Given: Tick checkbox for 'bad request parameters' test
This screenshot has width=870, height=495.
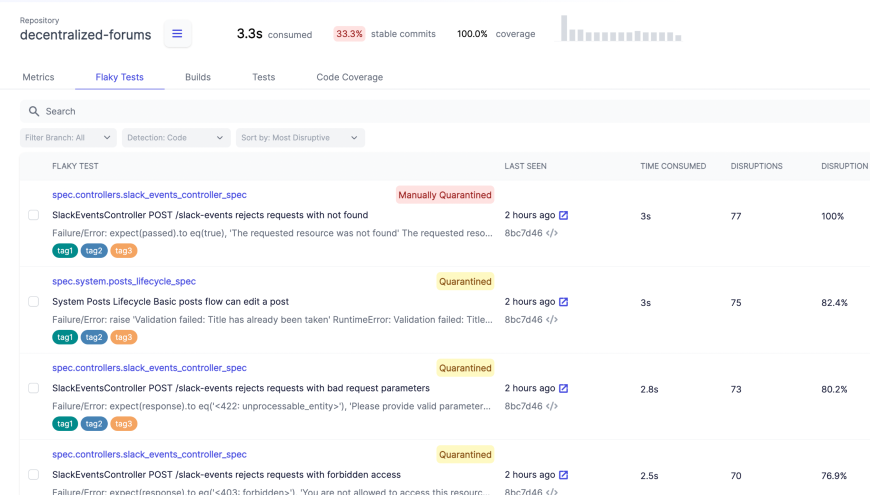Looking at the screenshot, I should tap(33, 388).
